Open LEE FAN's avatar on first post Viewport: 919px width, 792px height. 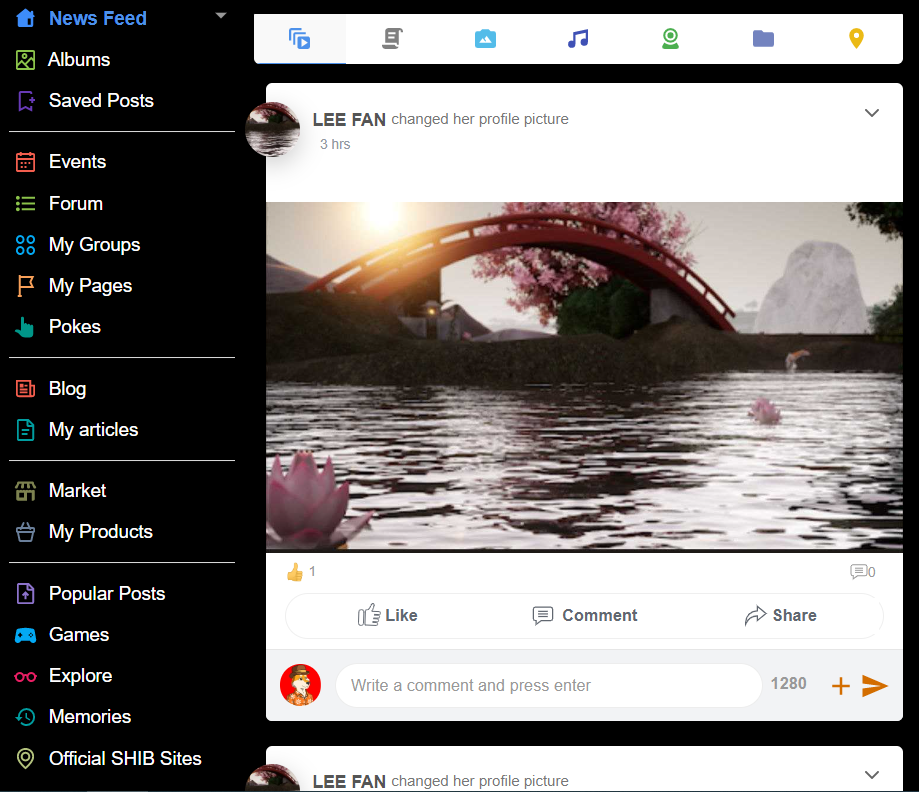(273, 130)
